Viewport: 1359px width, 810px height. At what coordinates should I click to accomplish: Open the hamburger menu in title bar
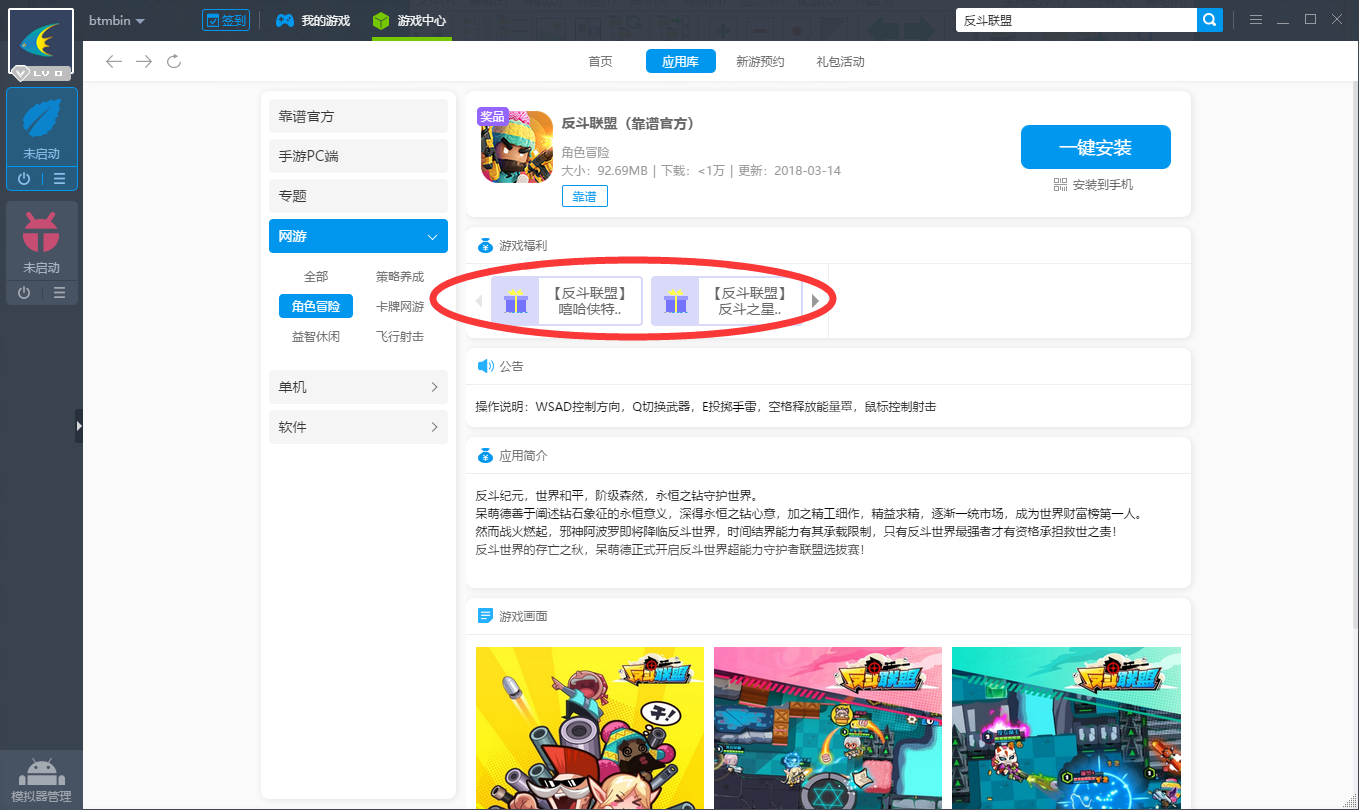coord(1256,20)
